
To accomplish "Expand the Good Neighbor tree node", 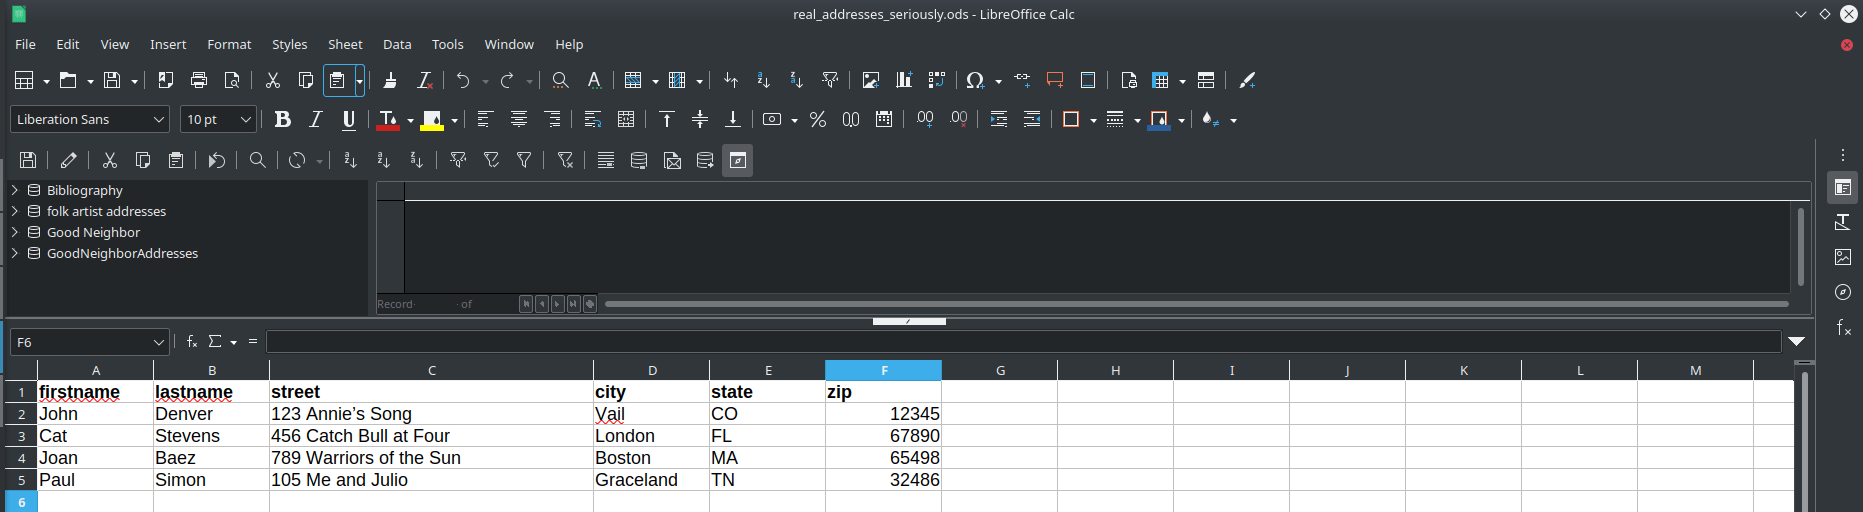I will pos(15,232).
